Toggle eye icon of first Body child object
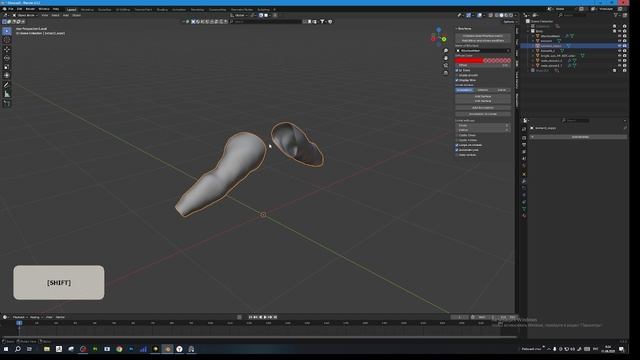Image resolution: width=640 pixels, height=360 pixels. tap(619, 36)
